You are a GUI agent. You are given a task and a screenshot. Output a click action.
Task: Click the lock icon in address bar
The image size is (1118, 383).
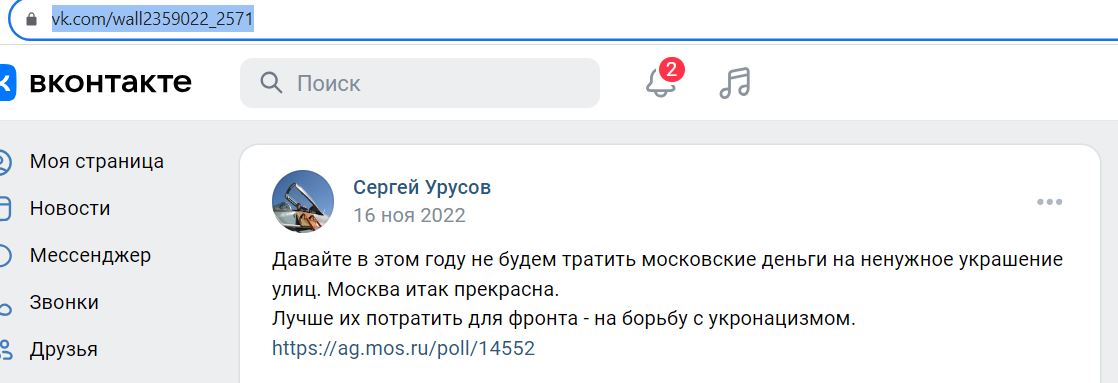[31, 19]
